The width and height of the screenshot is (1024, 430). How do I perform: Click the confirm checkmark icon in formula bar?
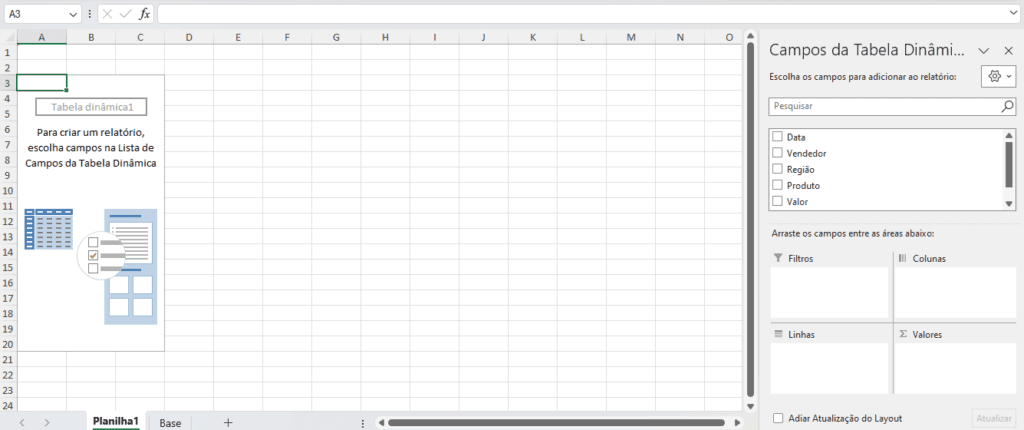[126, 14]
